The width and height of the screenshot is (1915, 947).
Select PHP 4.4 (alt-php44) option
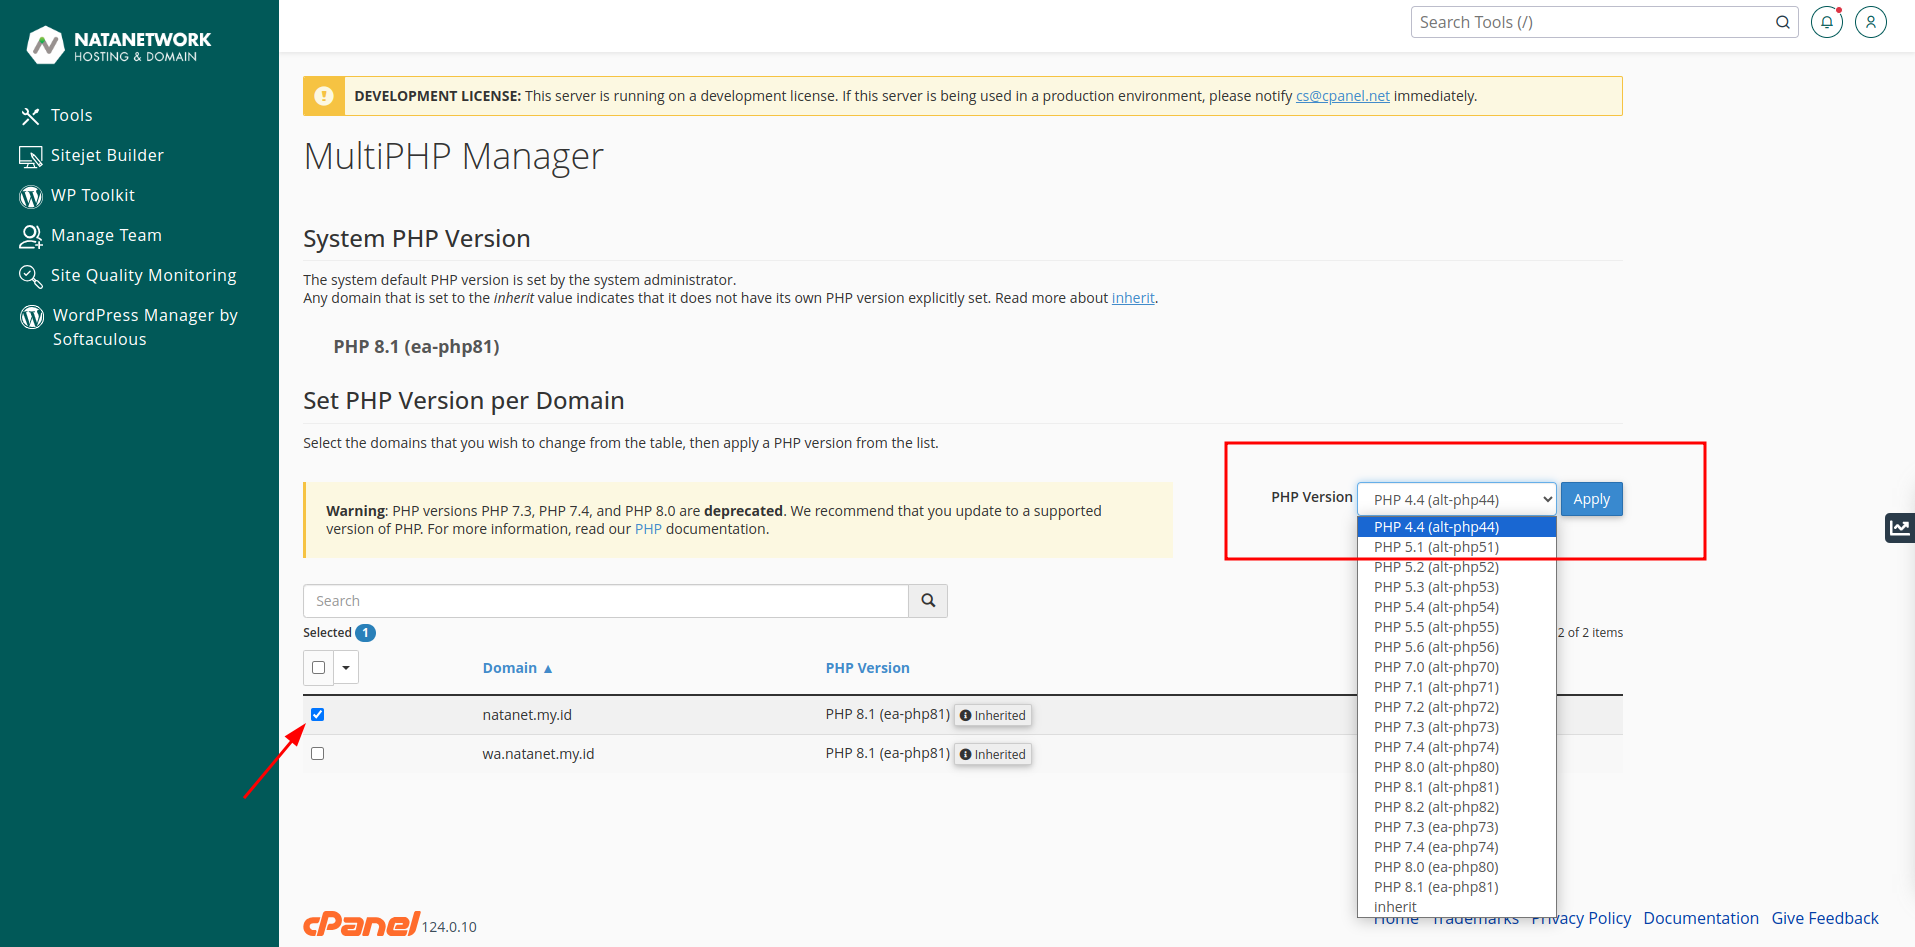pos(1456,527)
